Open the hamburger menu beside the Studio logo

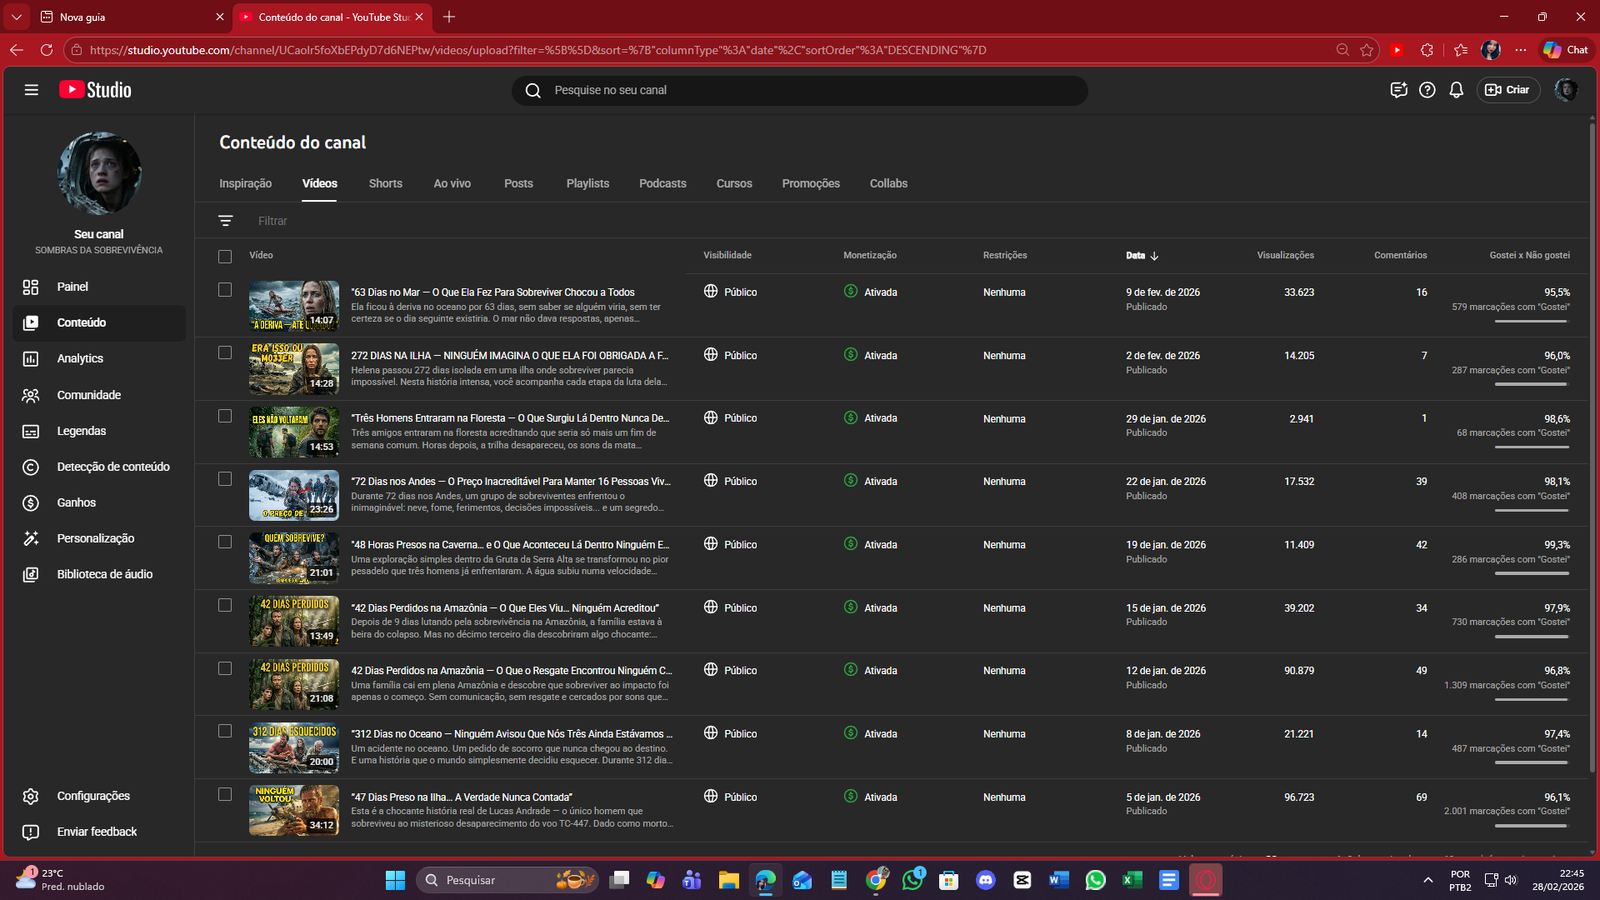31,90
